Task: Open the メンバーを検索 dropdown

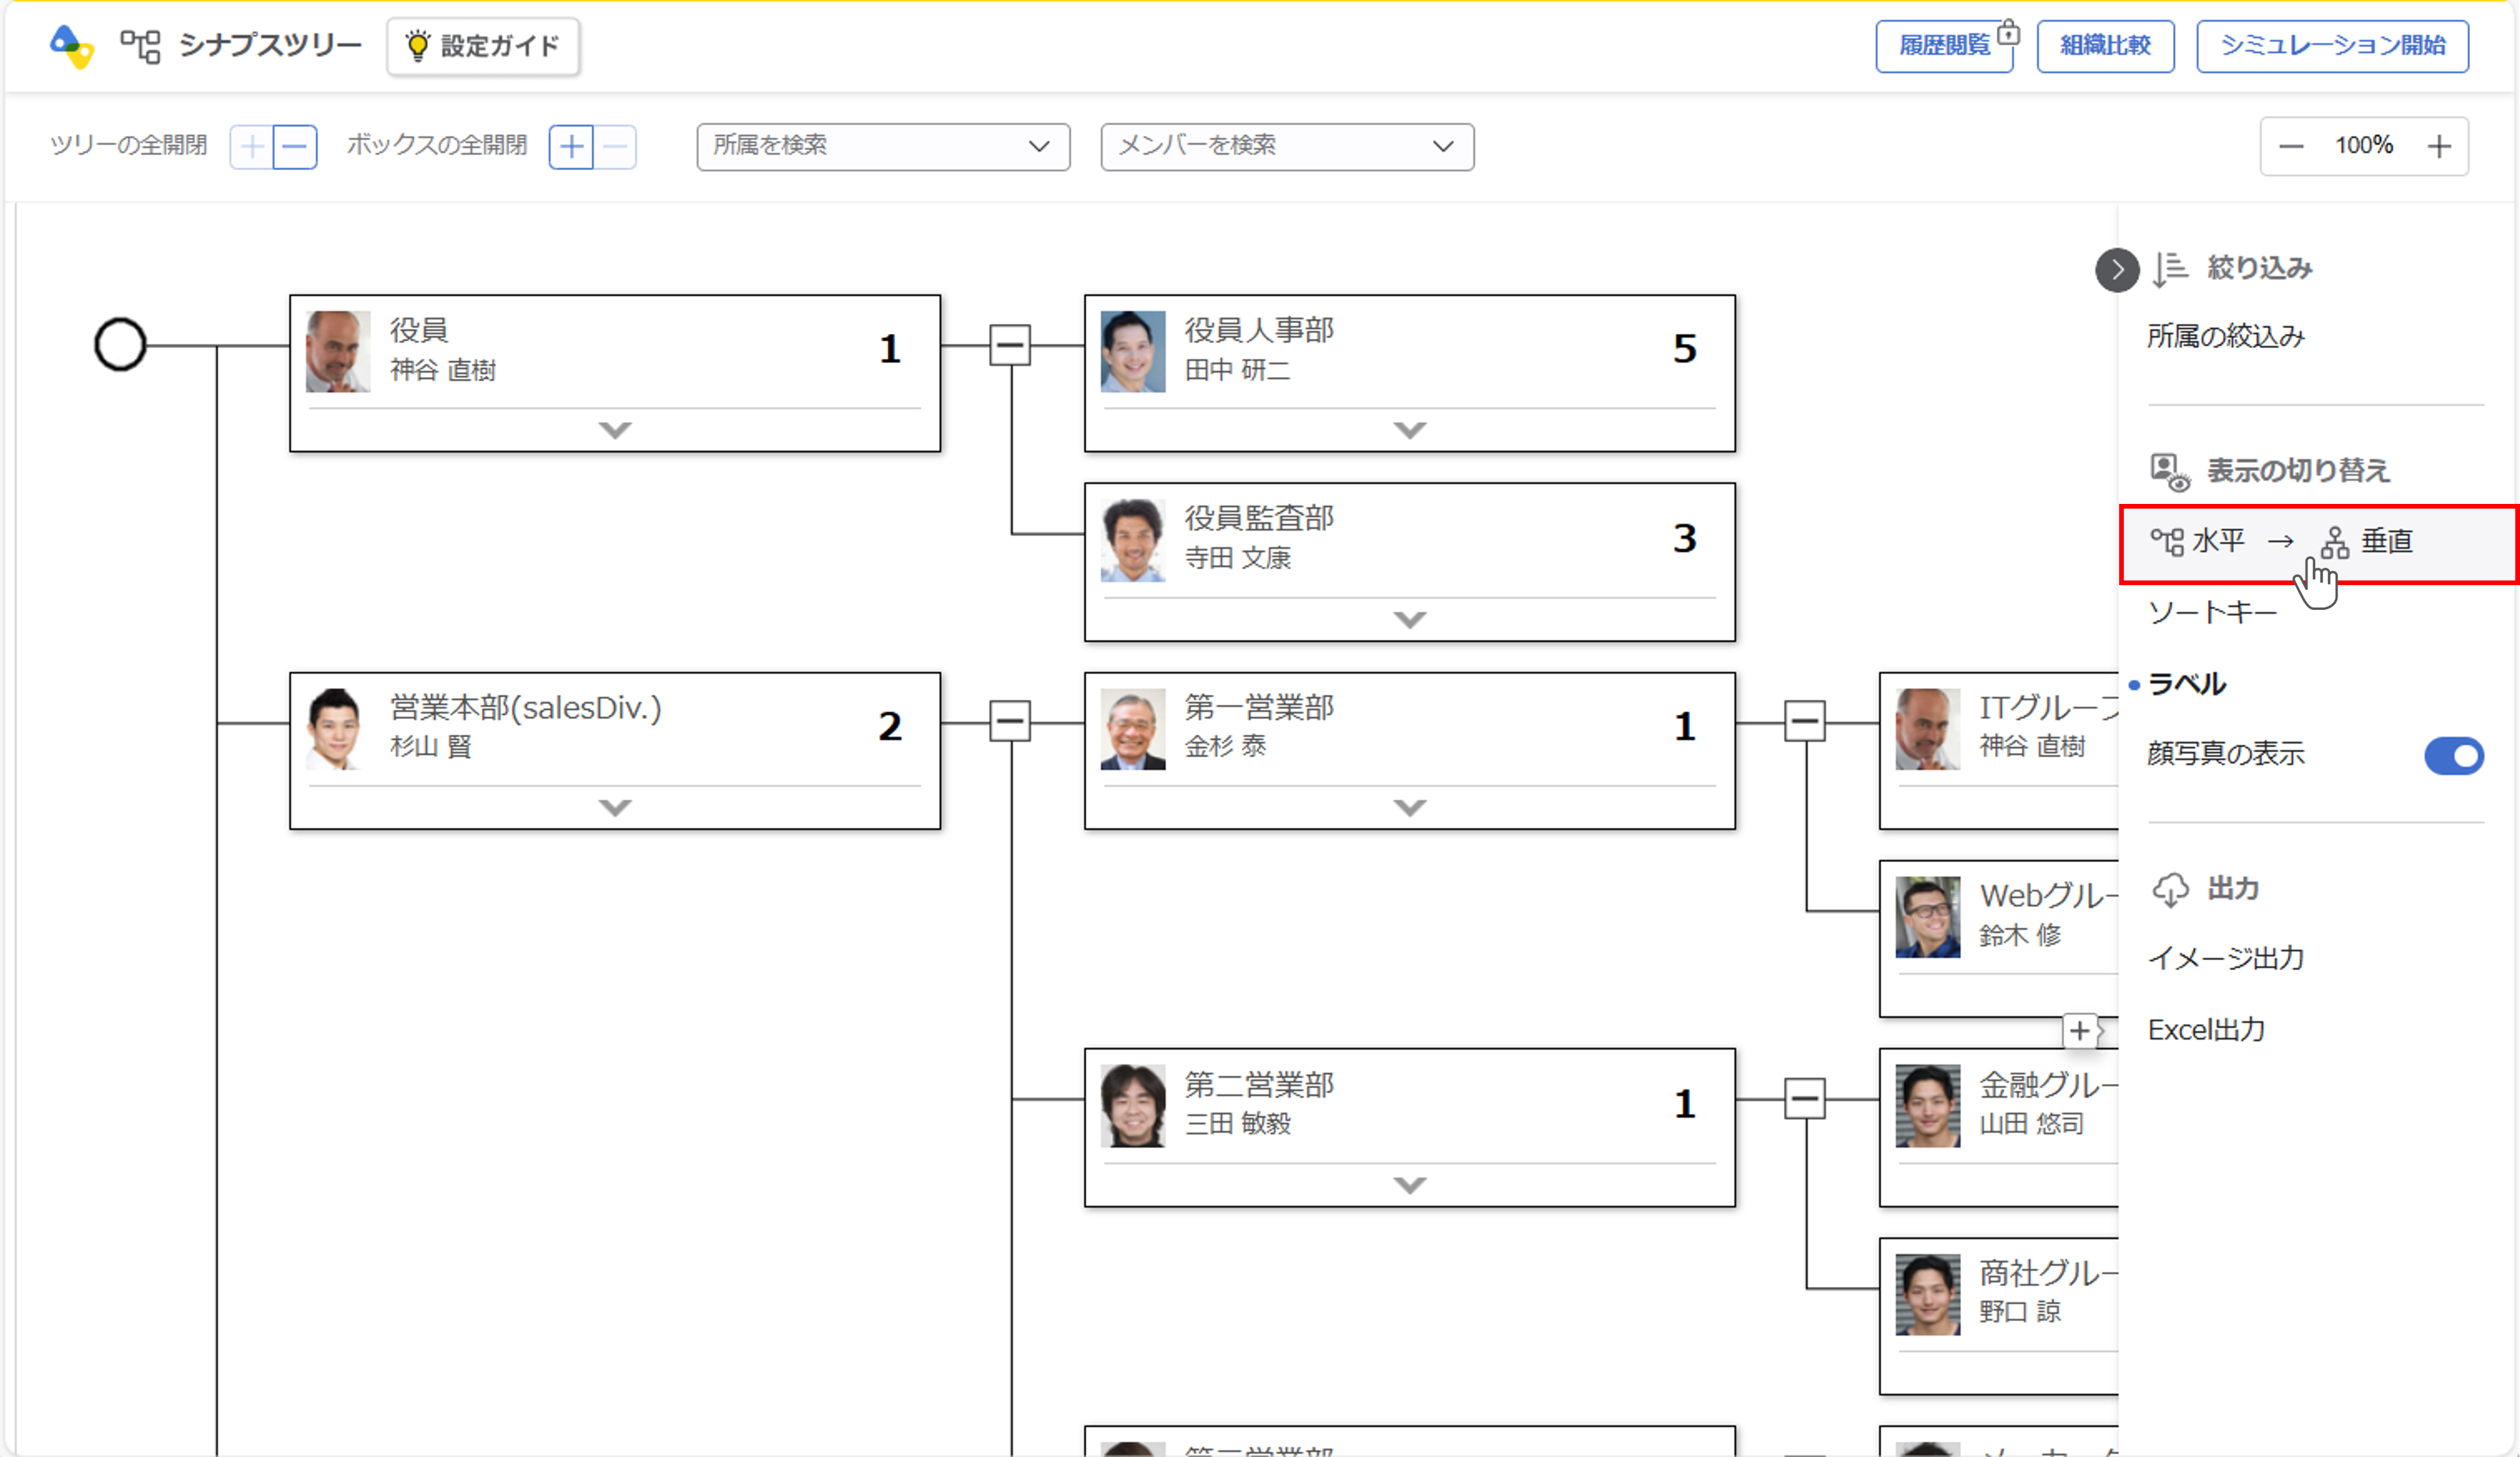Action: click(x=1286, y=147)
